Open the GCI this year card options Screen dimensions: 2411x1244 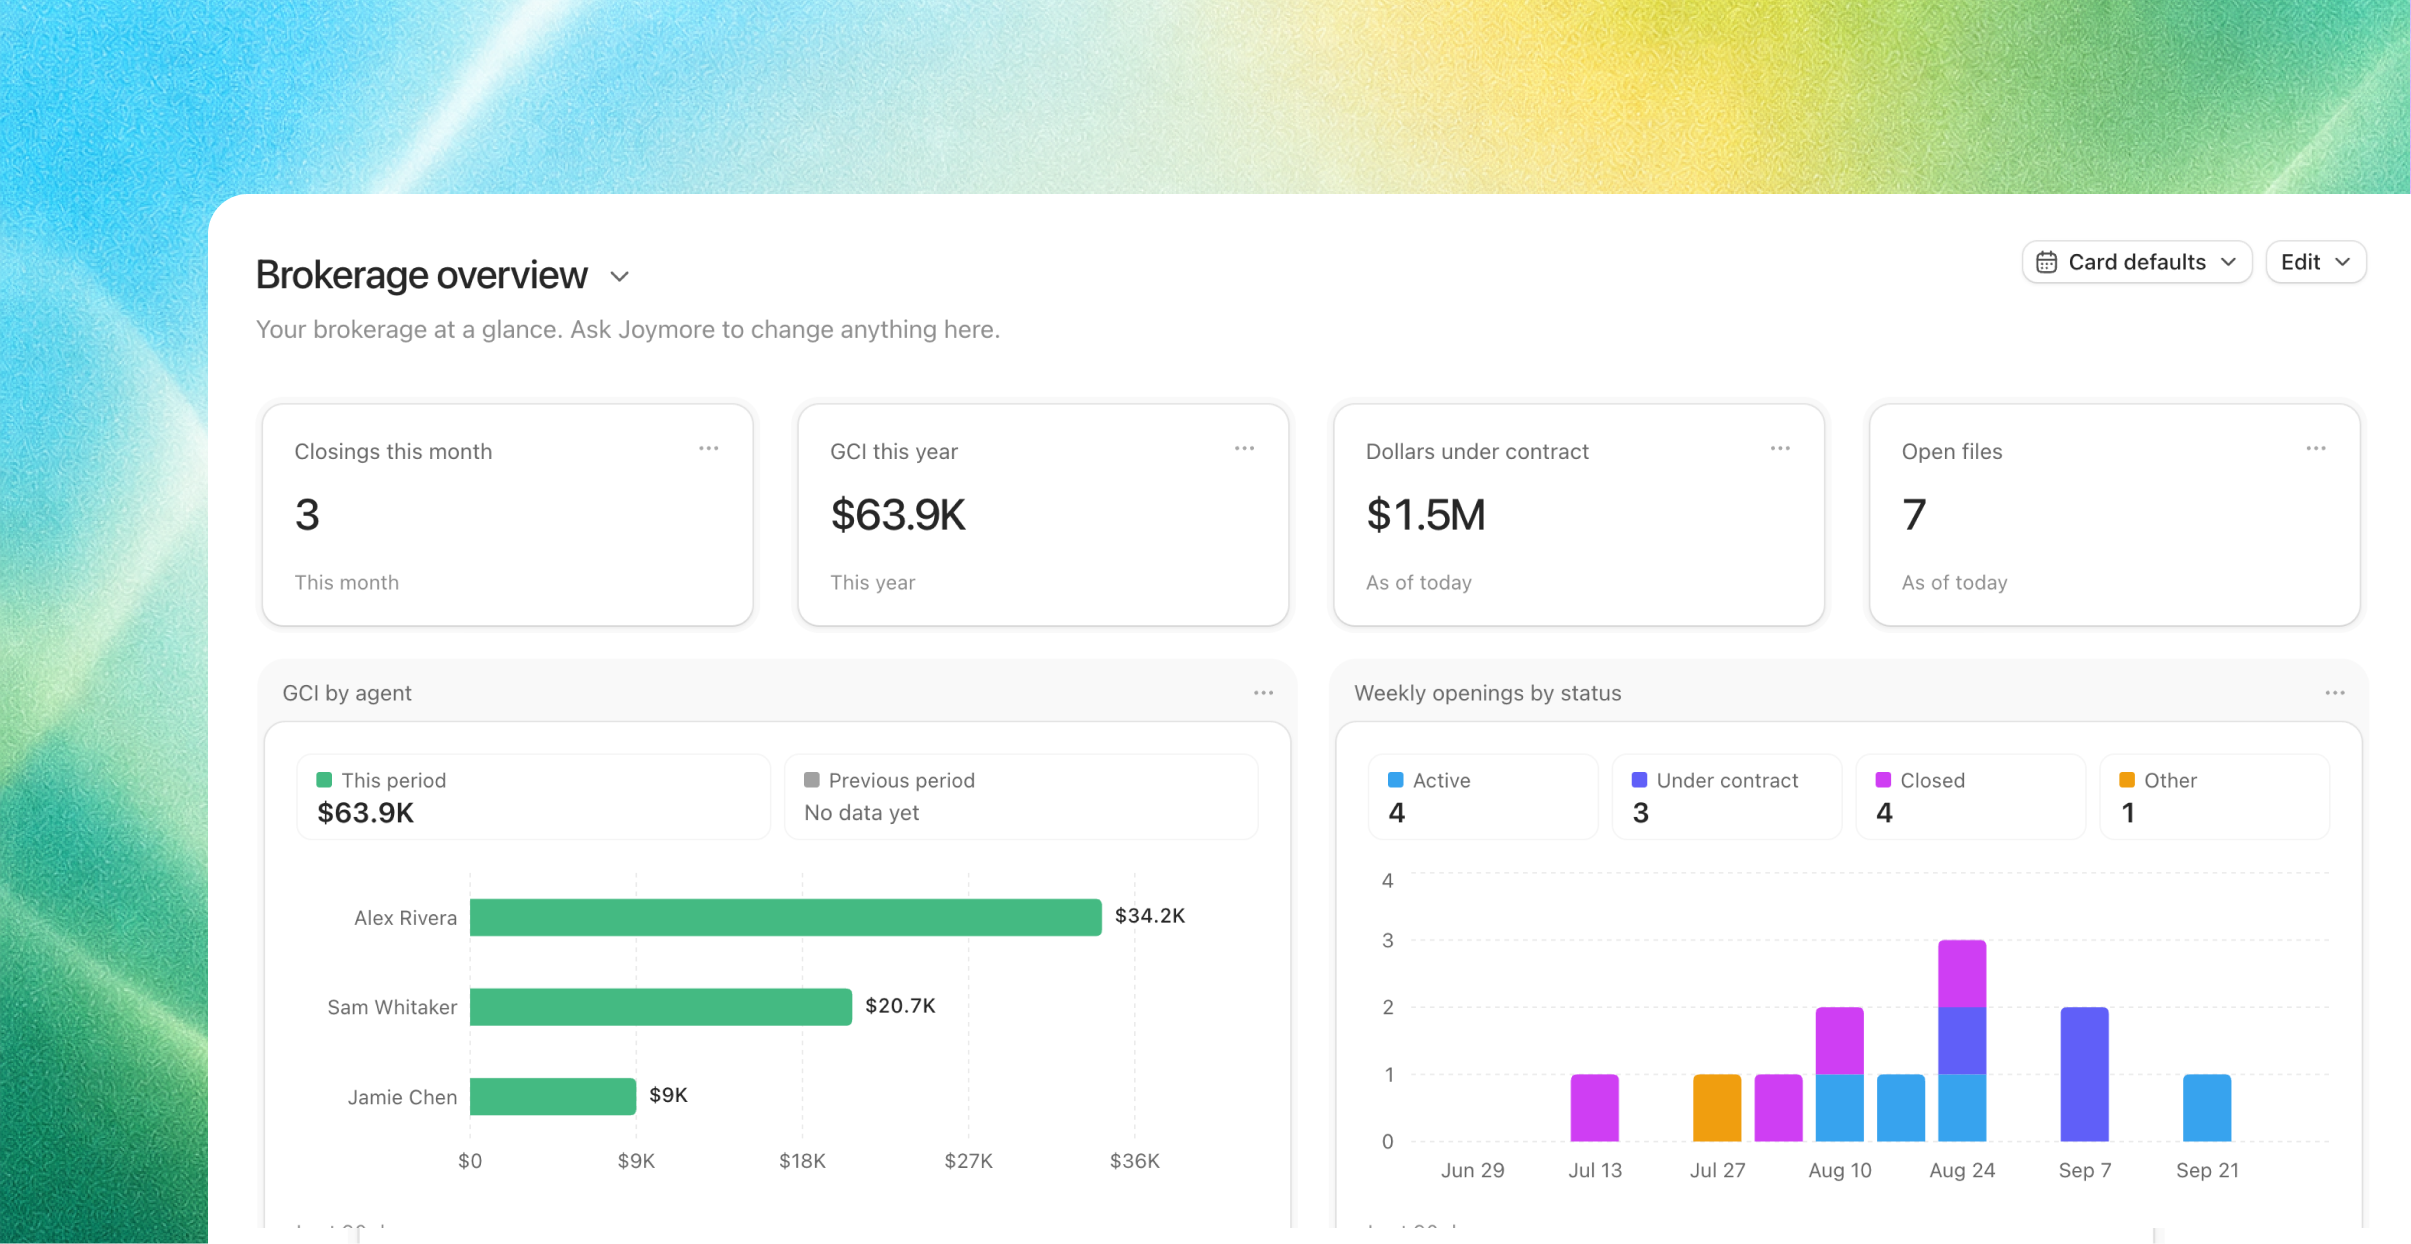[1244, 449]
